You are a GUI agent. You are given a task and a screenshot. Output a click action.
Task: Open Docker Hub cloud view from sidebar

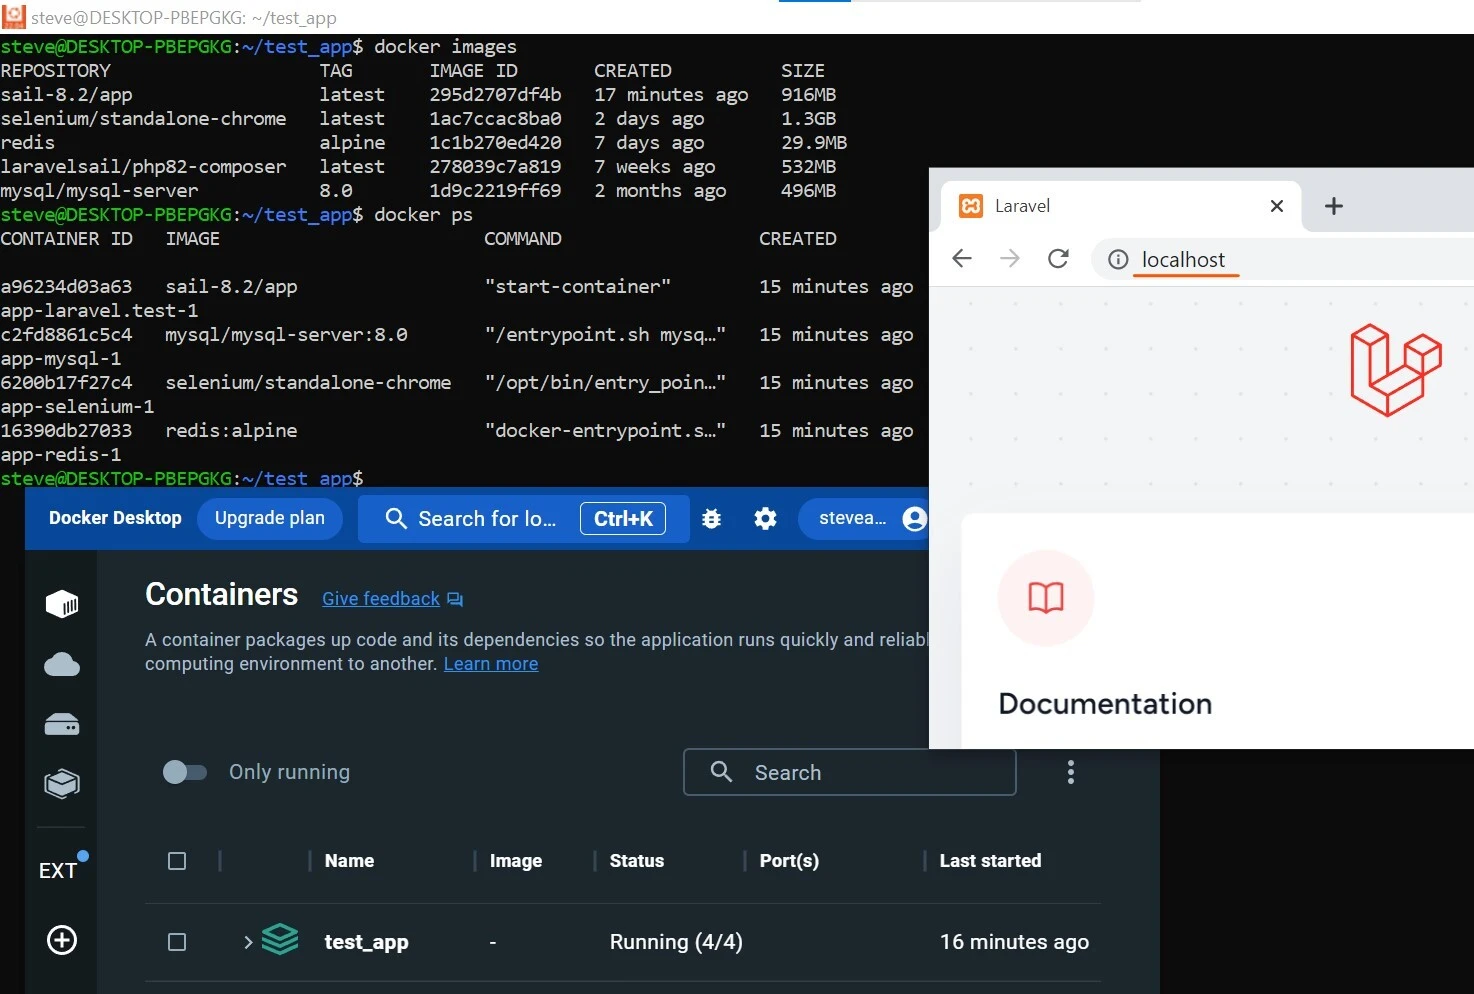coord(61,664)
